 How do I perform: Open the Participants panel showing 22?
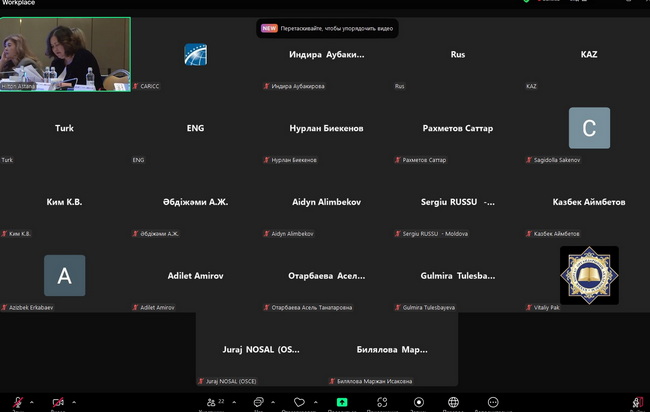212,402
